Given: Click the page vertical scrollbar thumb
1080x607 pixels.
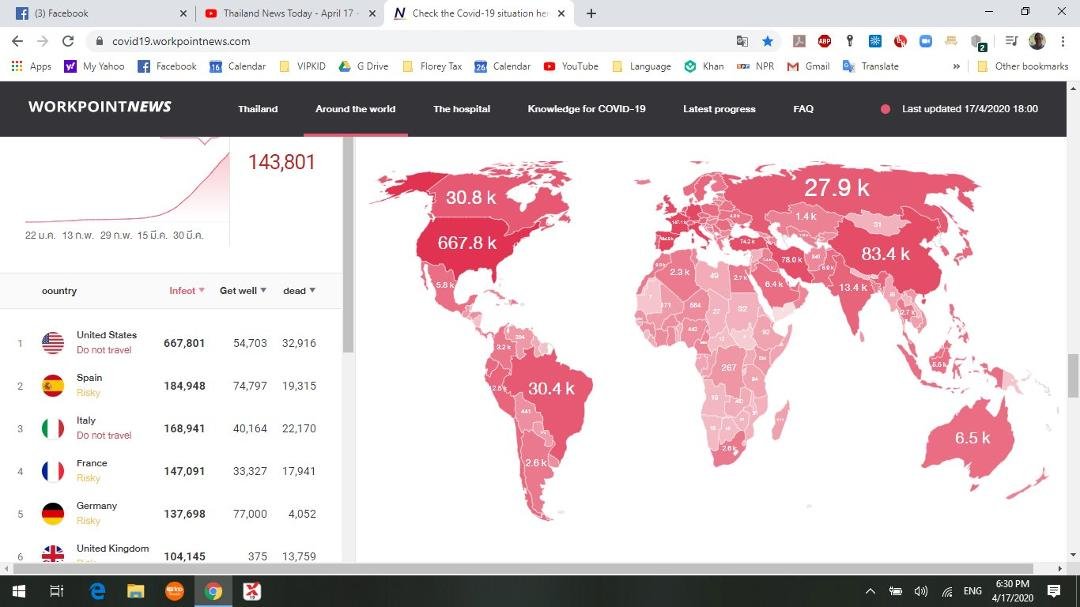Looking at the screenshot, I should click(1073, 375).
